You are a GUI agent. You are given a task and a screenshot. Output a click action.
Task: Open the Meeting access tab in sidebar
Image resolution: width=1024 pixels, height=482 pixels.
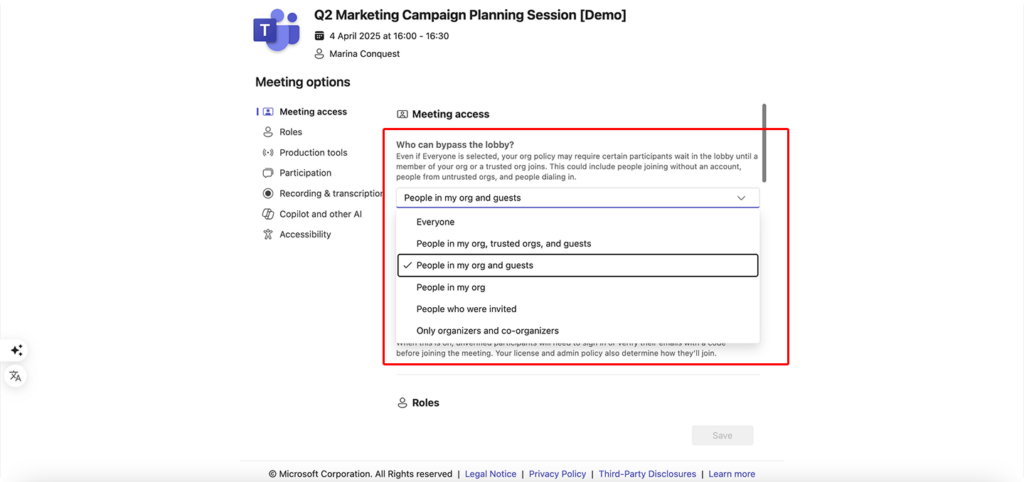tap(313, 112)
